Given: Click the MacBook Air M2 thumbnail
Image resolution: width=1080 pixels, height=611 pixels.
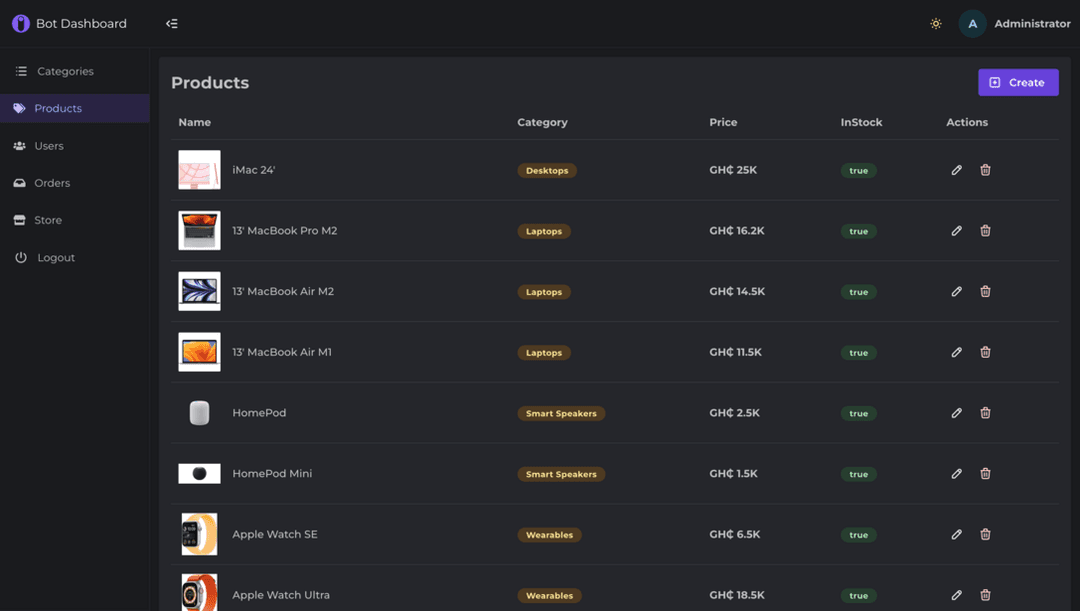Looking at the screenshot, I should tap(200, 291).
